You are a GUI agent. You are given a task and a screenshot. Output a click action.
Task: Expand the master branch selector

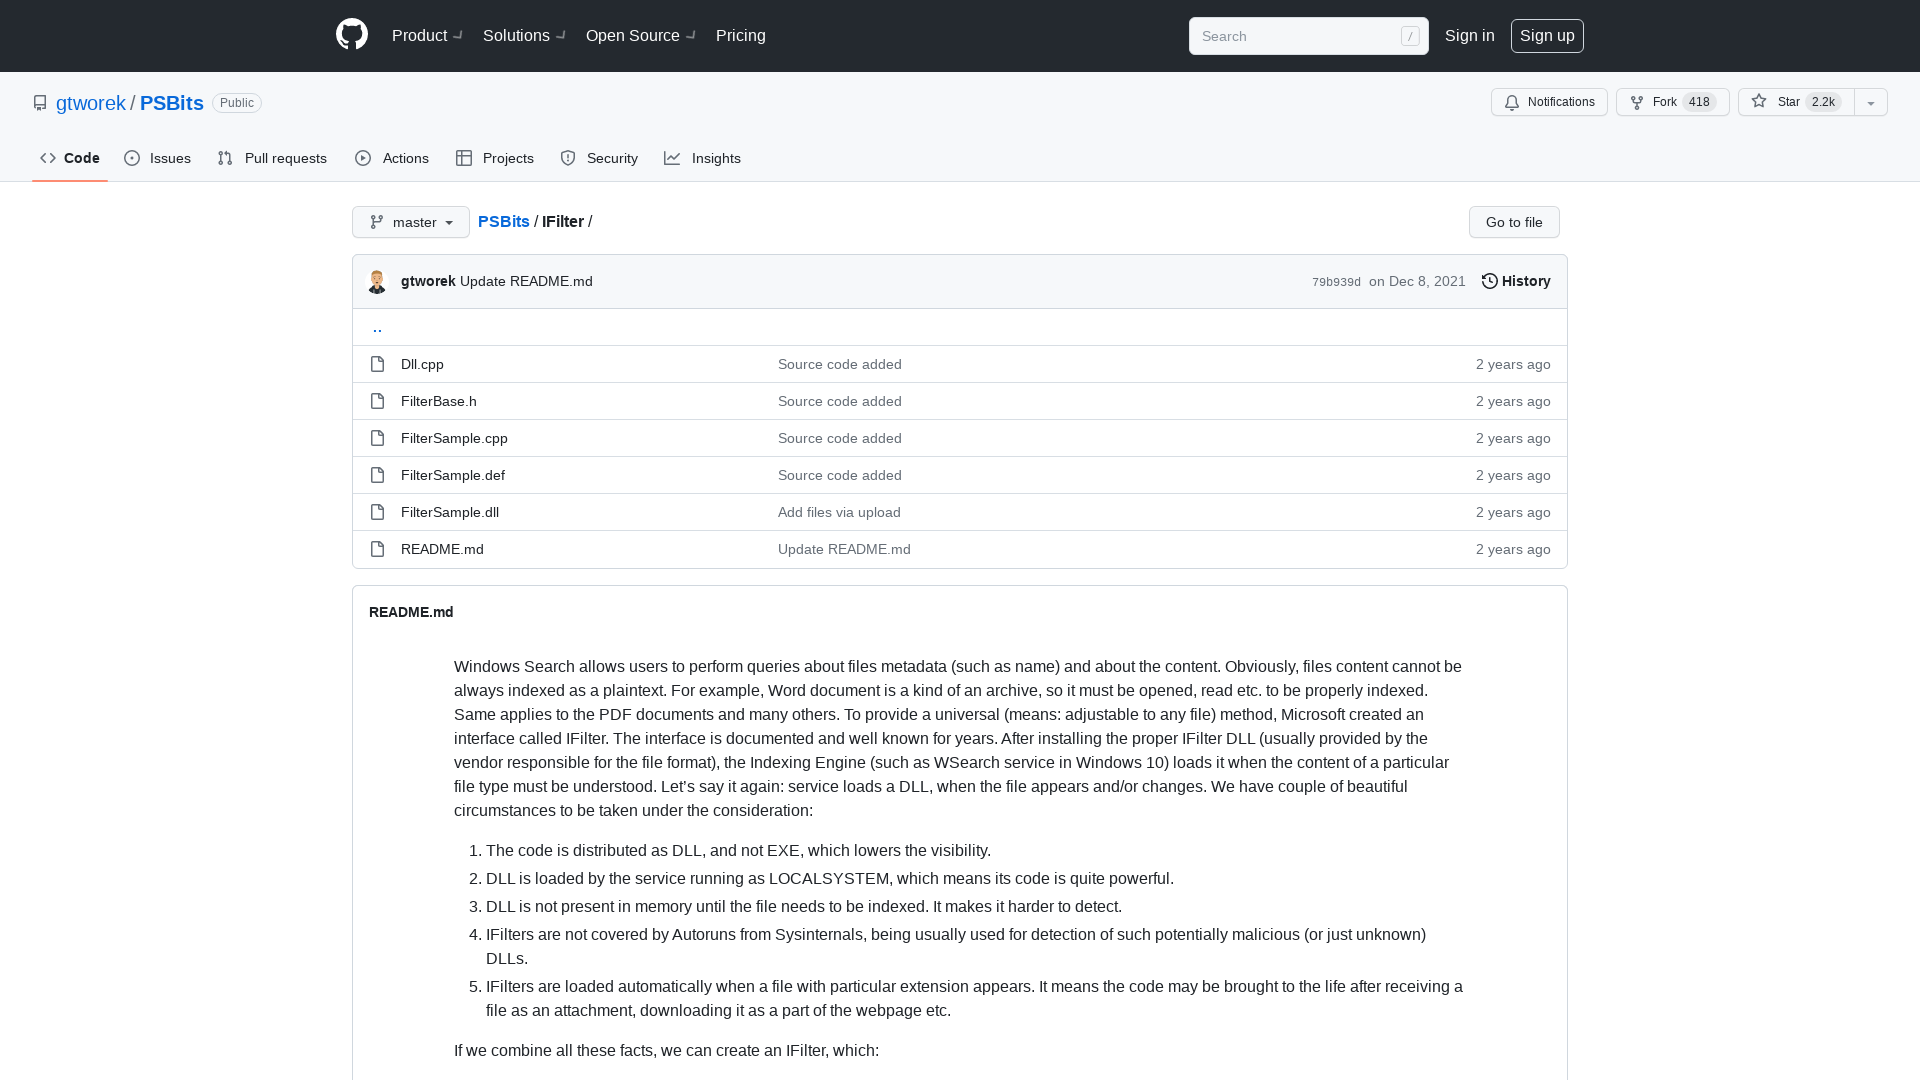coord(411,222)
